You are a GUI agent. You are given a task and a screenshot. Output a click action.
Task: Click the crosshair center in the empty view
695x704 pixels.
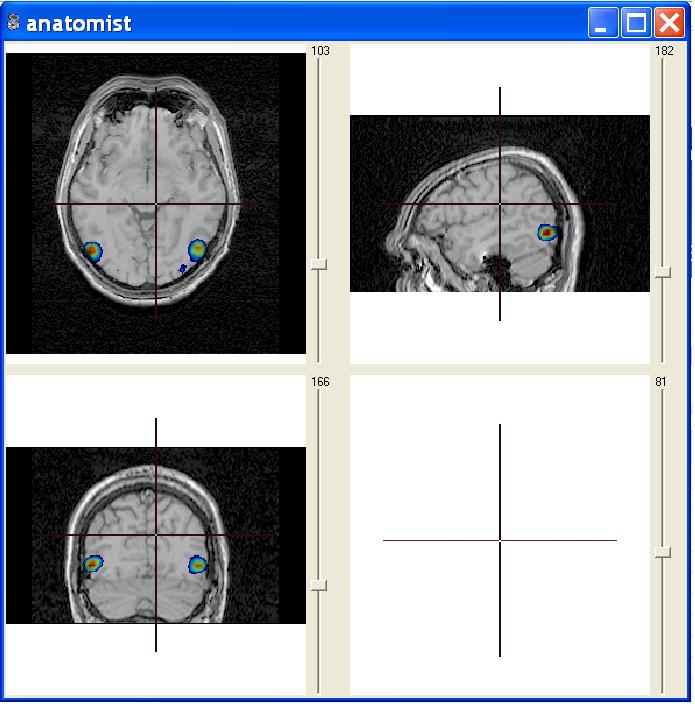point(500,540)
